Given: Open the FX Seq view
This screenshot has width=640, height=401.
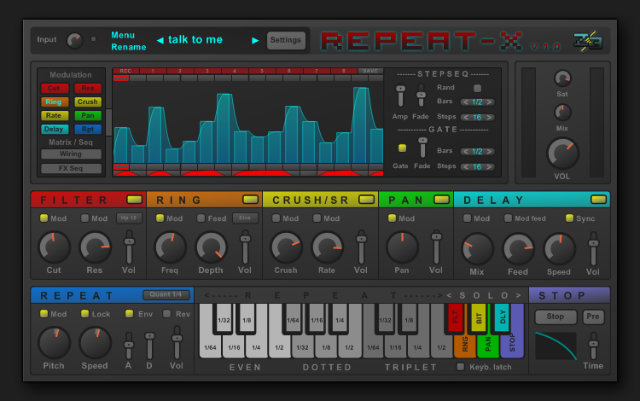Looking at the screenshot, I should coord(71,168).
